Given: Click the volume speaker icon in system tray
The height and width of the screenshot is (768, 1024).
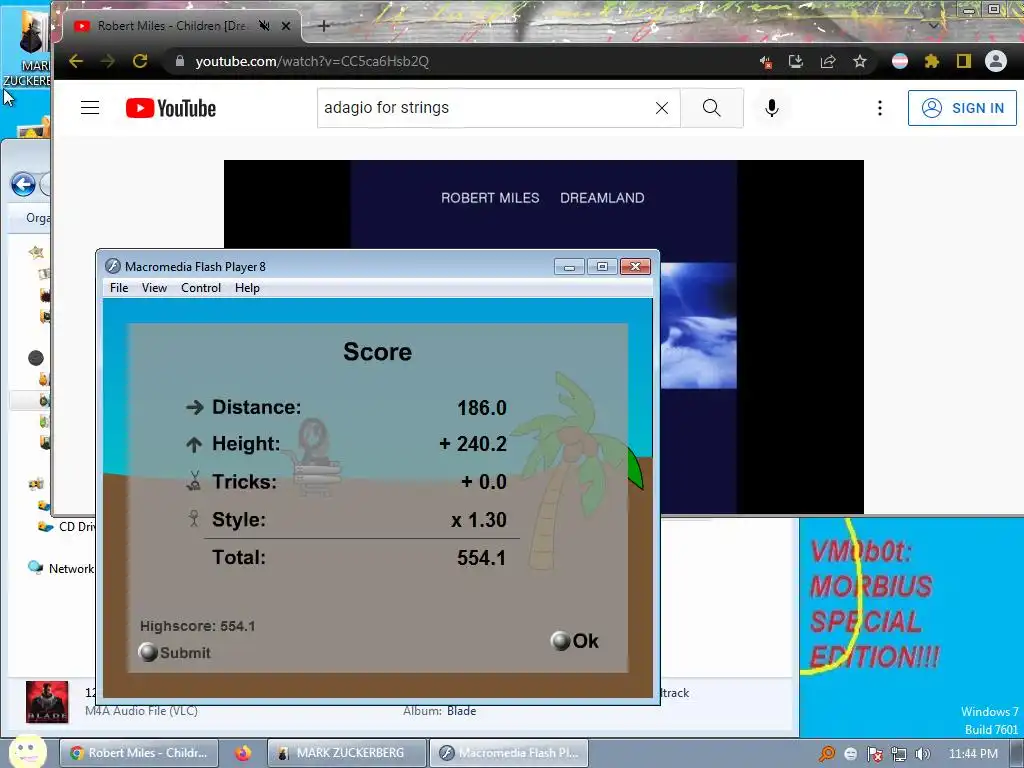Looking at the screenshot, I should pos(923,754).
